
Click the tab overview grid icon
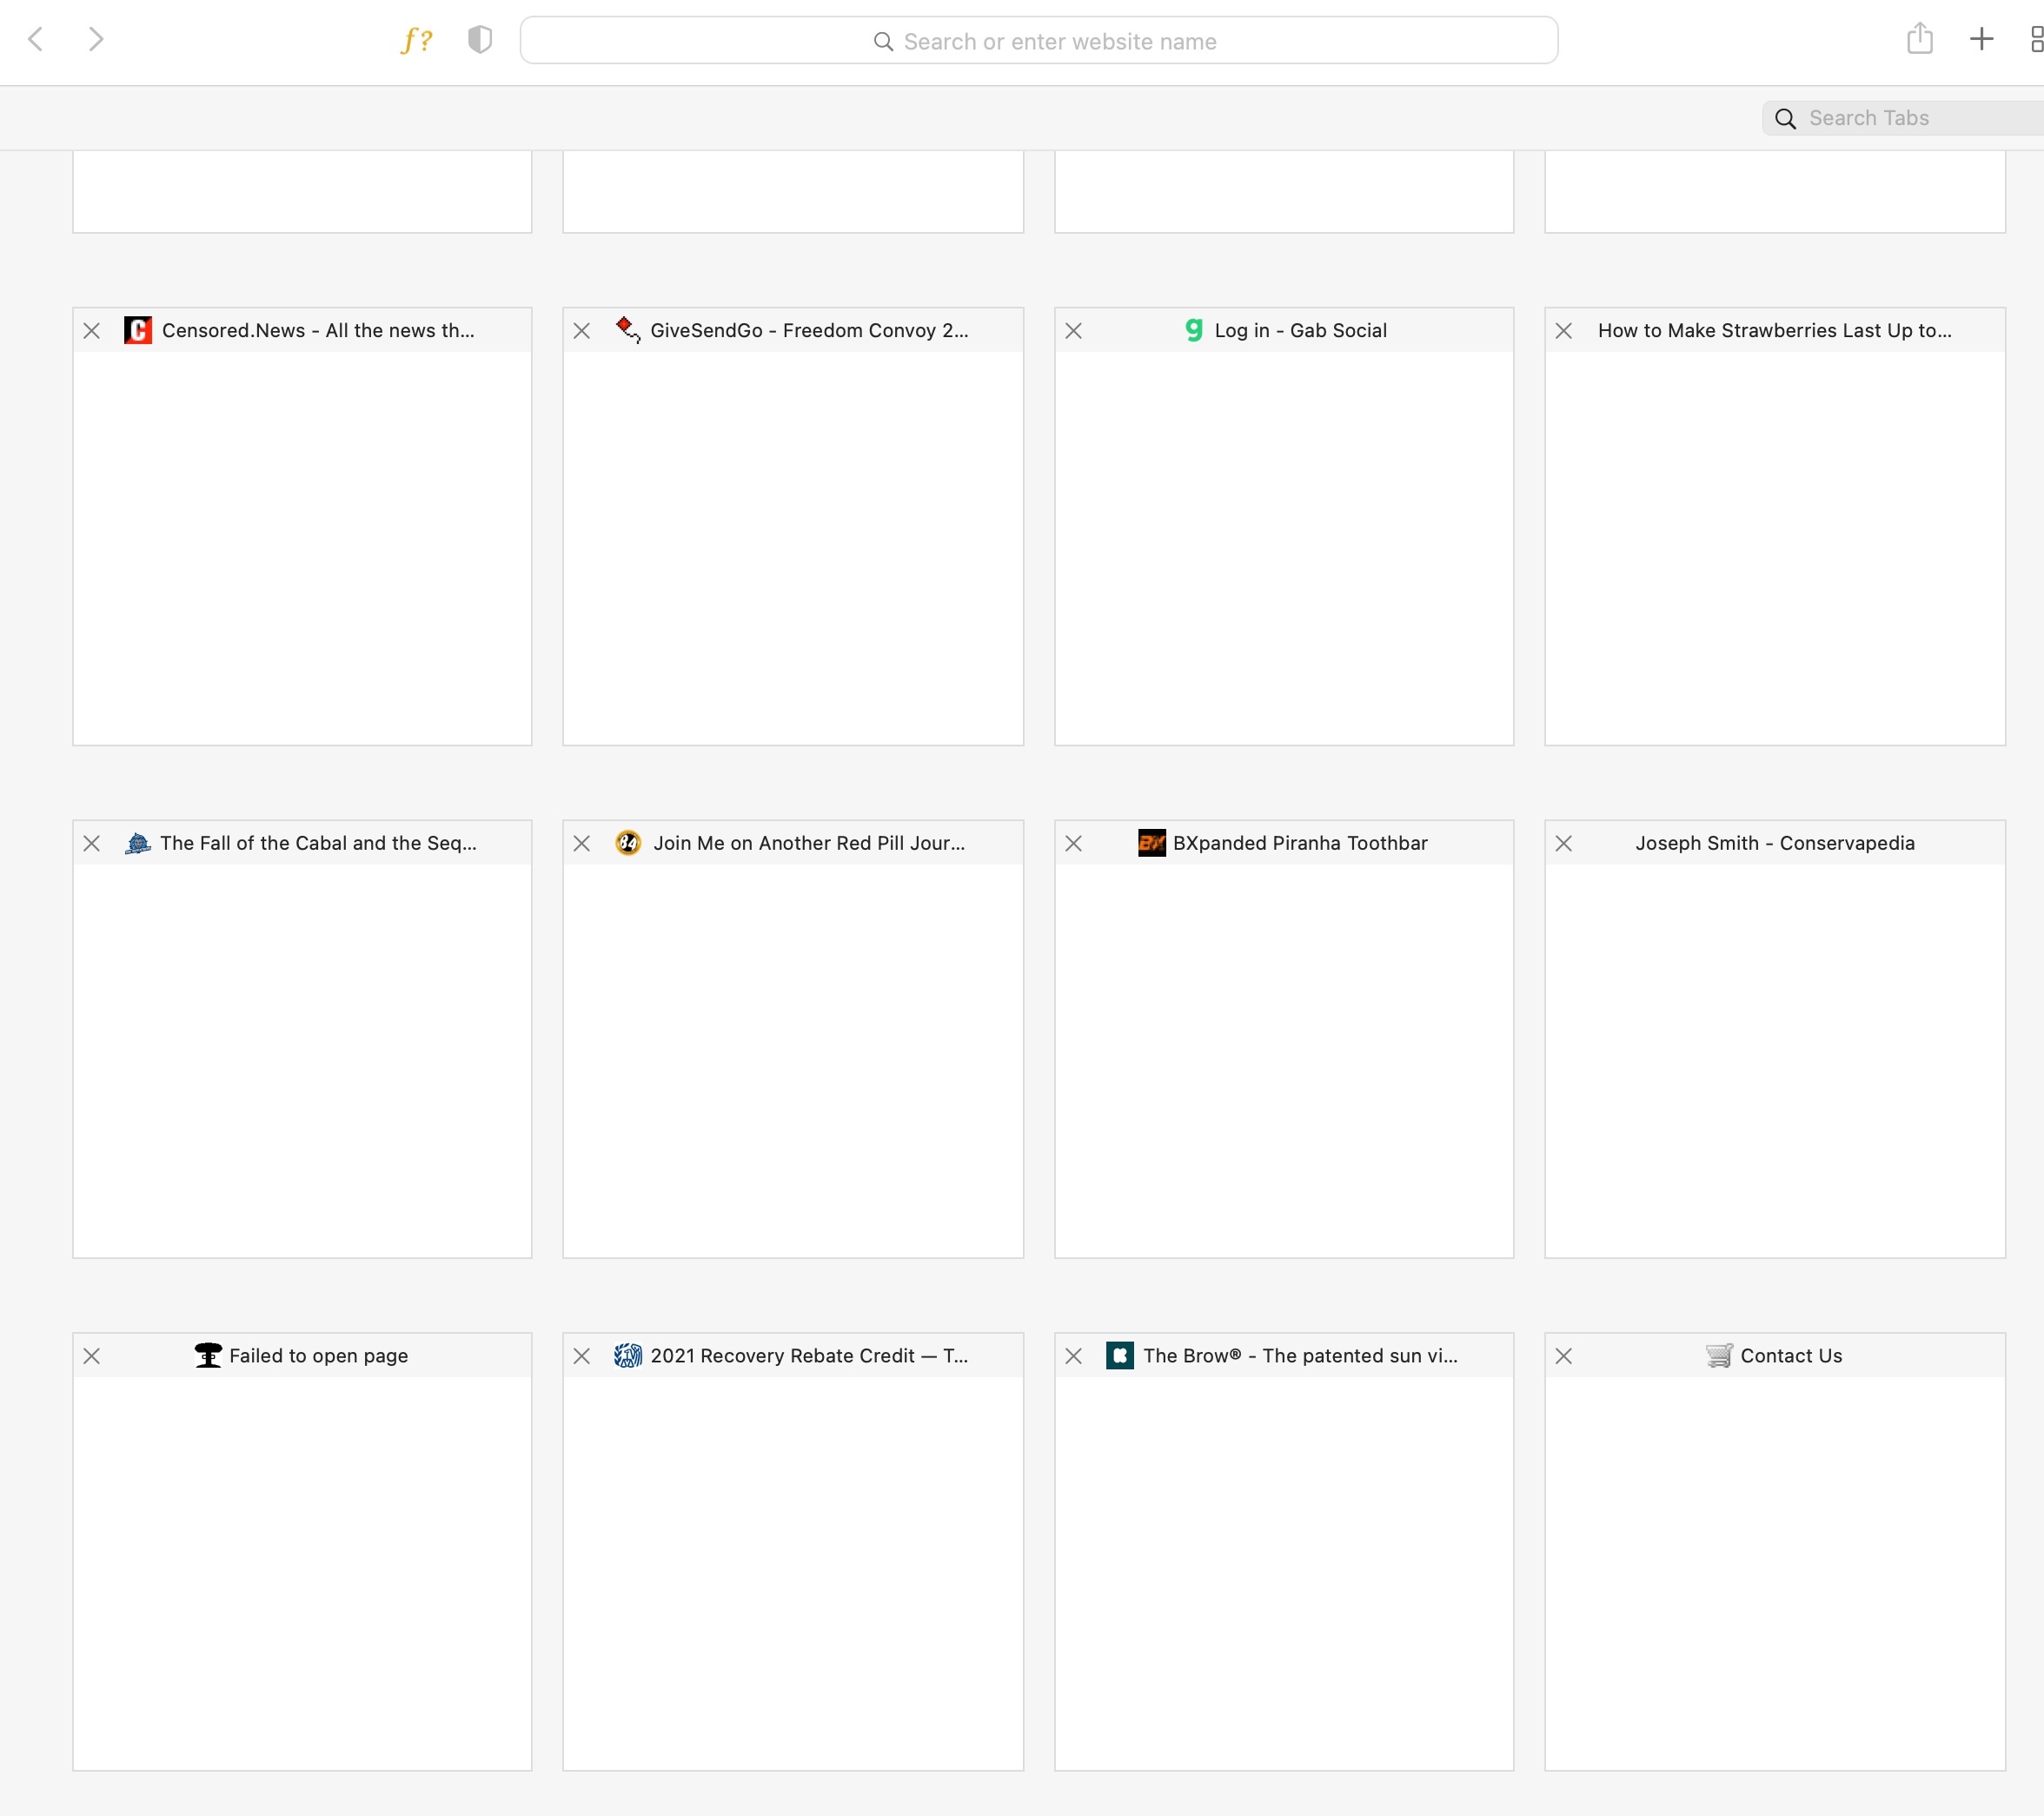[2036, 40]
